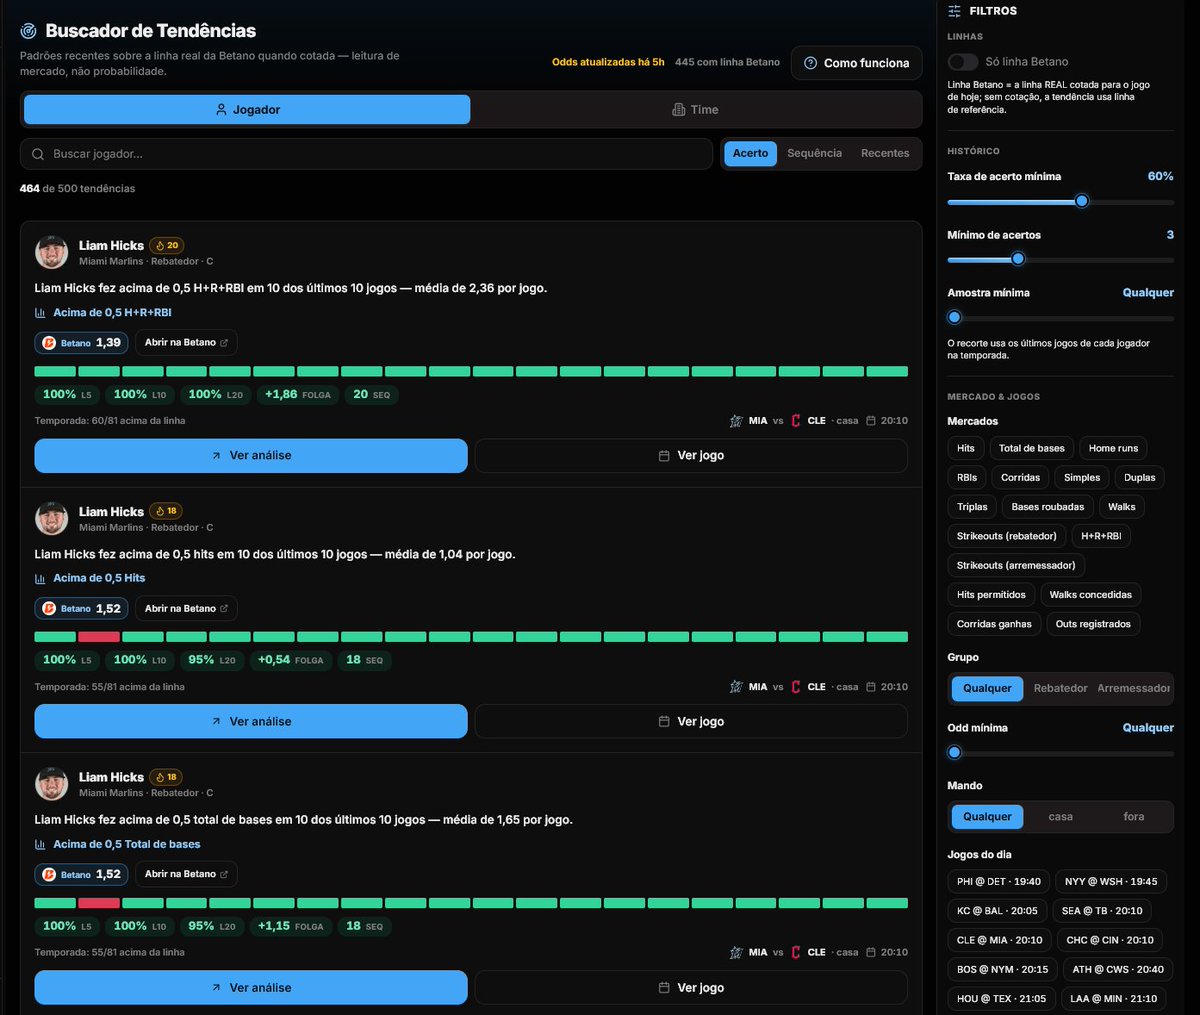The height and width of the screenshot is (1015, 1200).
Task: Select the Walks concedidas market chip
Action: click(1090, 595)
